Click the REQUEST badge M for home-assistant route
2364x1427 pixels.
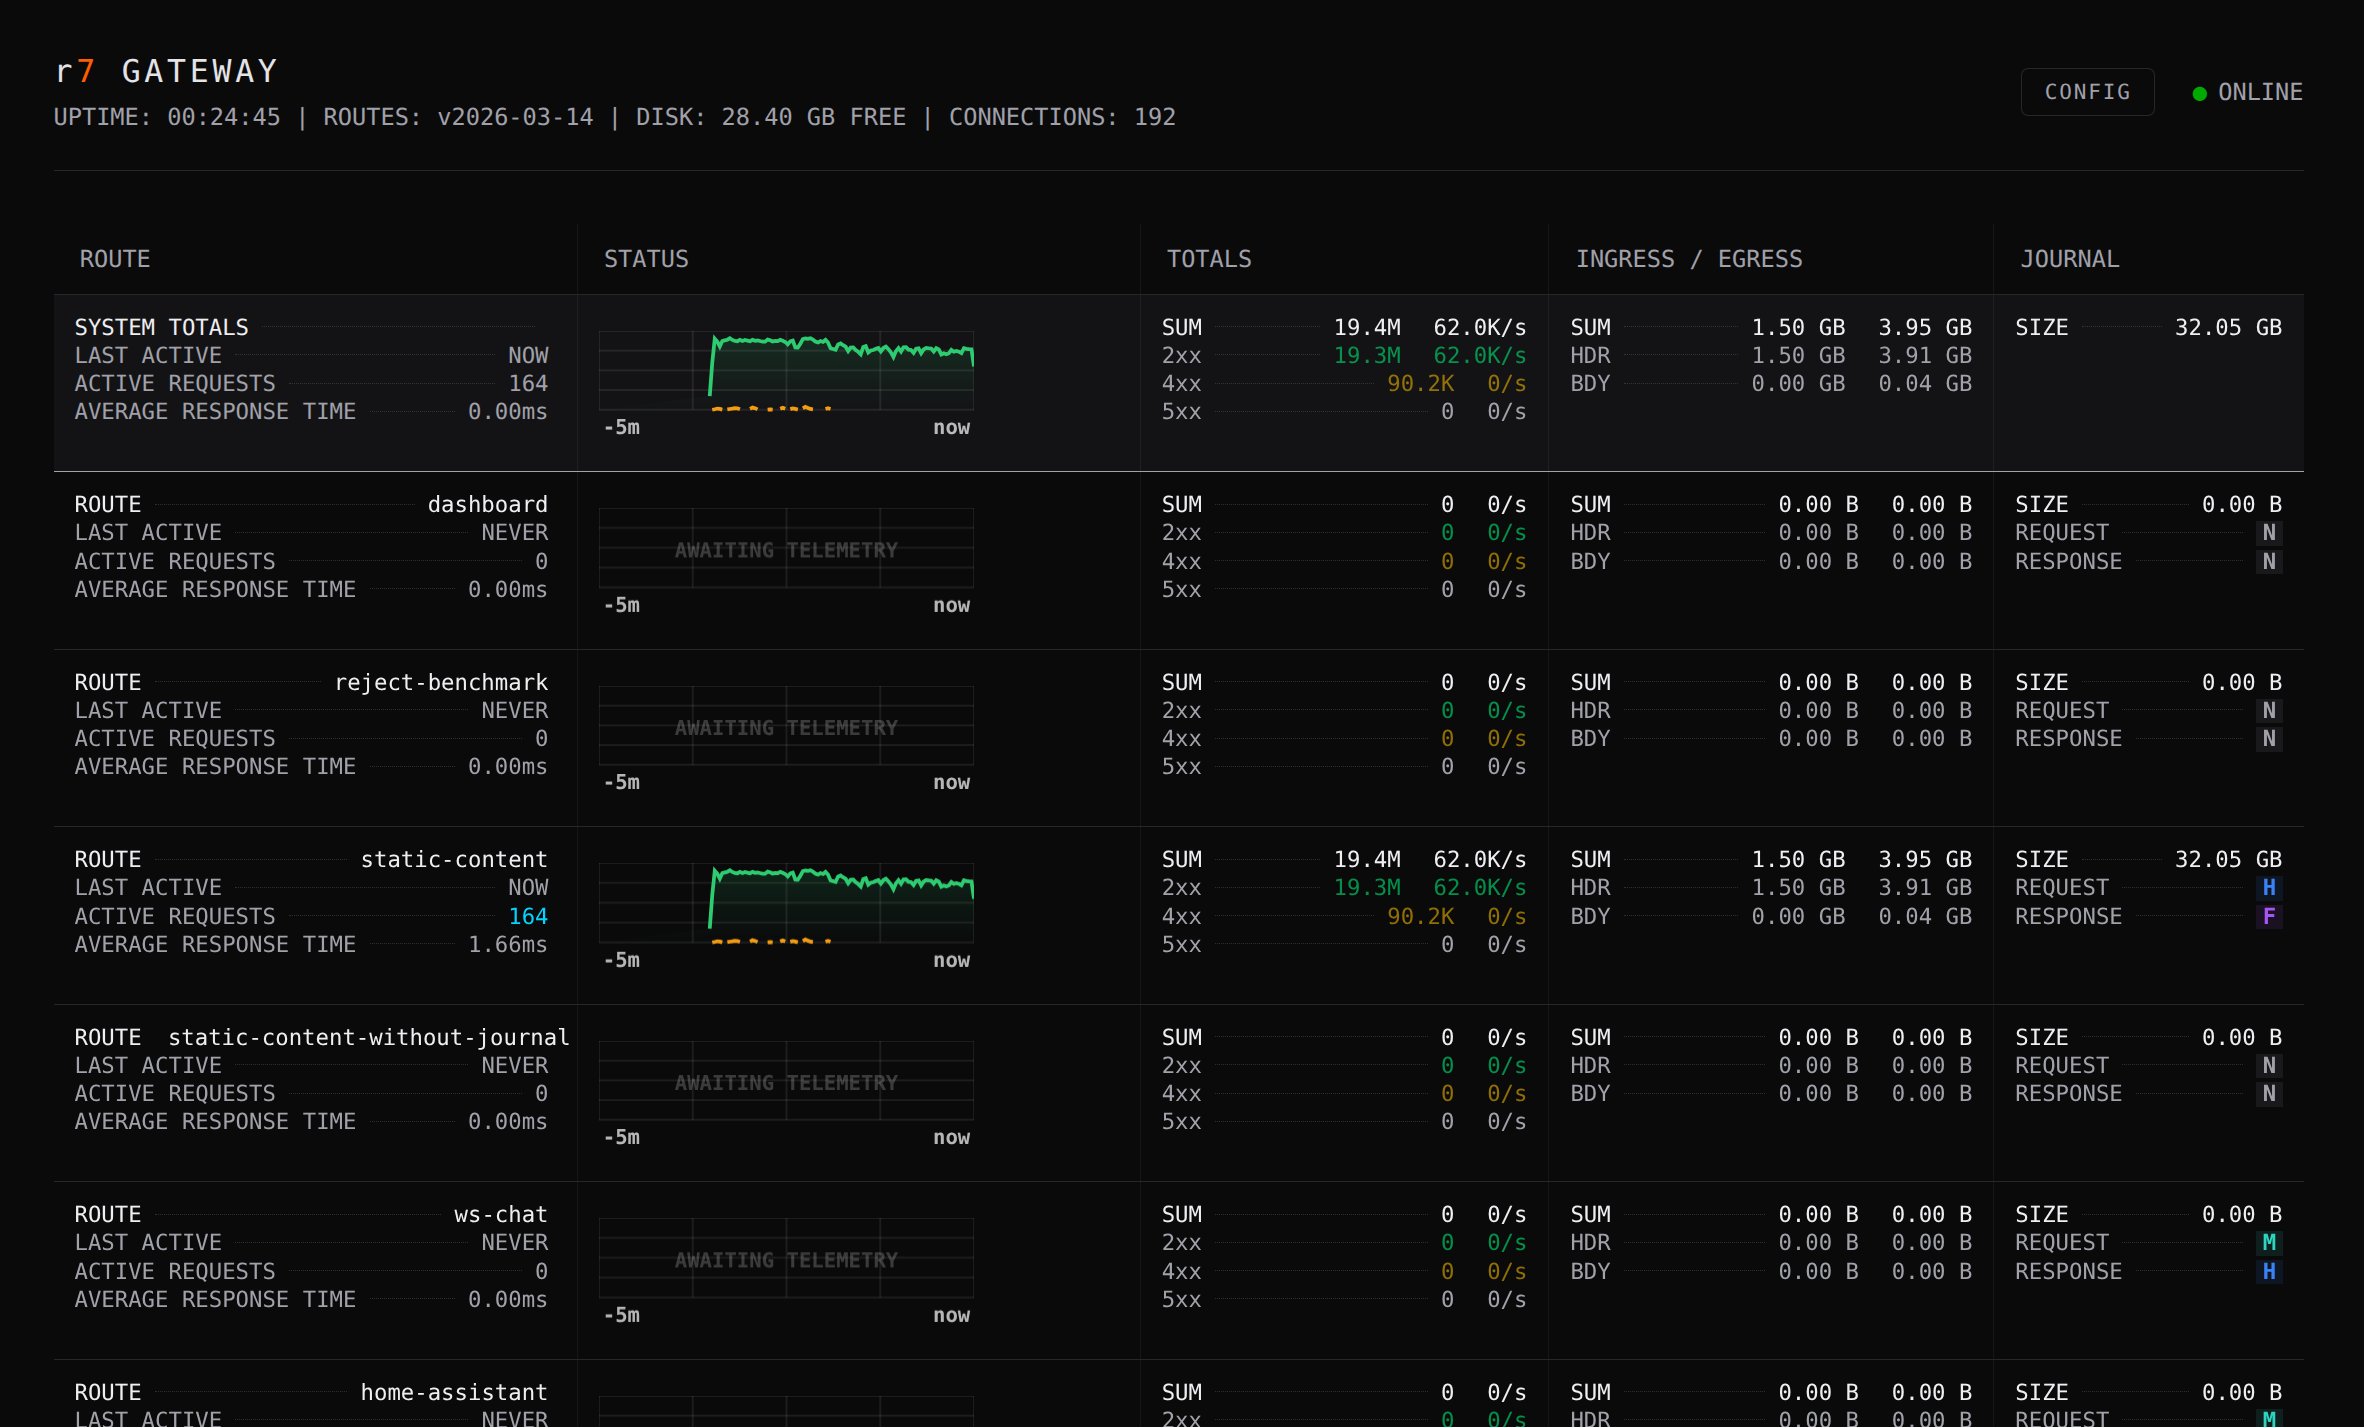pyautogui.click(x=2269, y=1418)
